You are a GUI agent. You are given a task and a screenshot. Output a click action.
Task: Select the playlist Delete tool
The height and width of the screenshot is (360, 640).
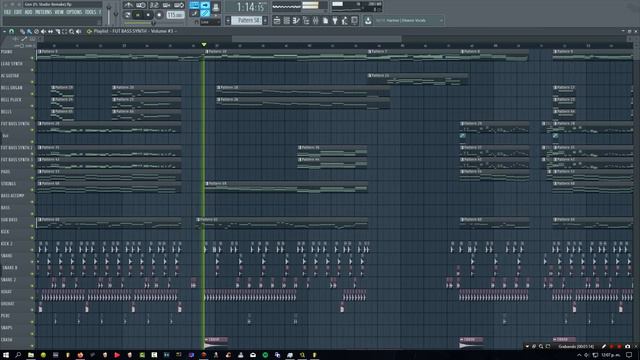pyautogui.click(x=36, y=31)
